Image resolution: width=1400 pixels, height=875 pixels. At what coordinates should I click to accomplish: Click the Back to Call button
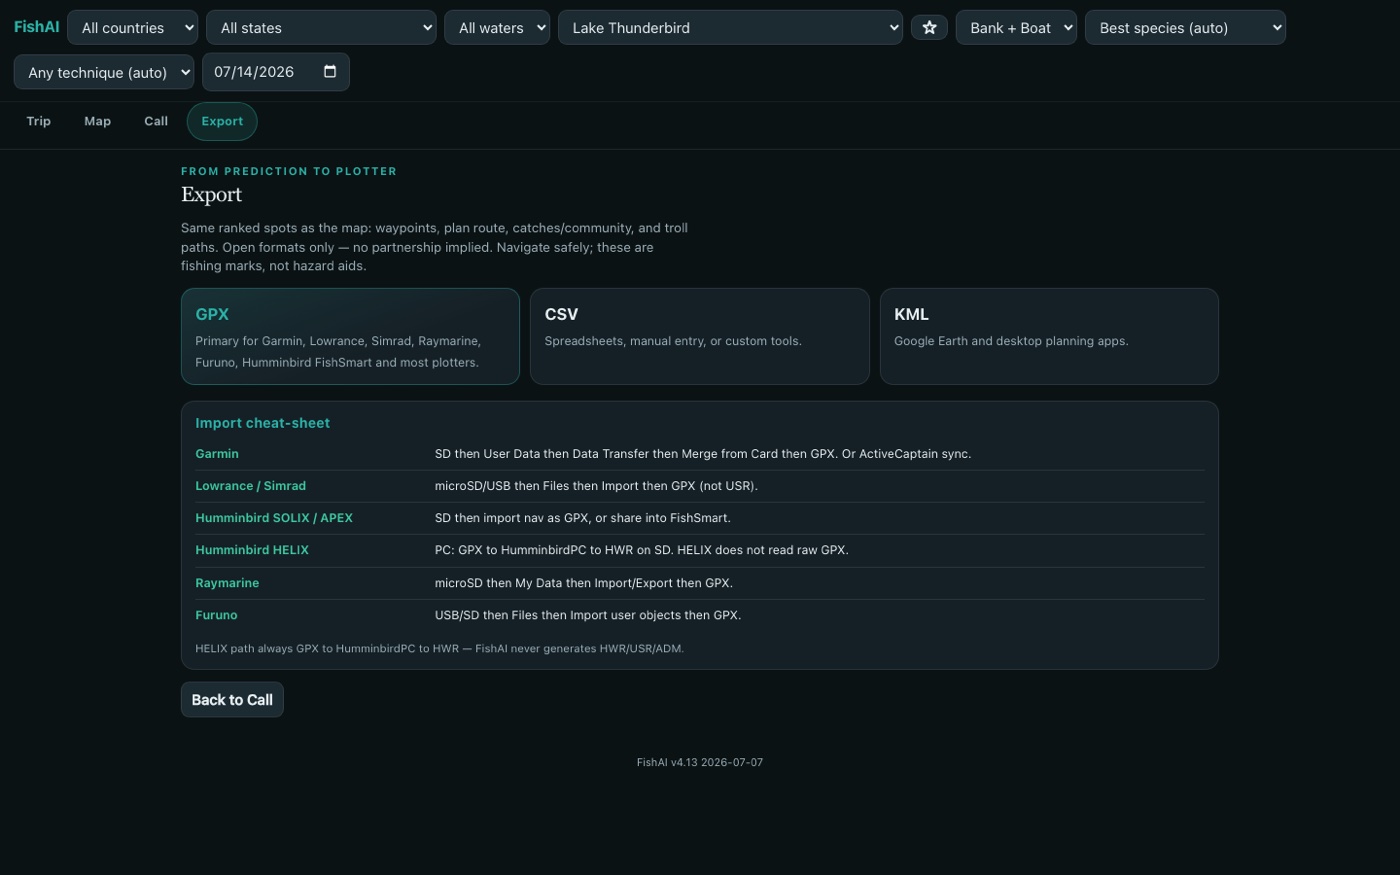[232, 700]
